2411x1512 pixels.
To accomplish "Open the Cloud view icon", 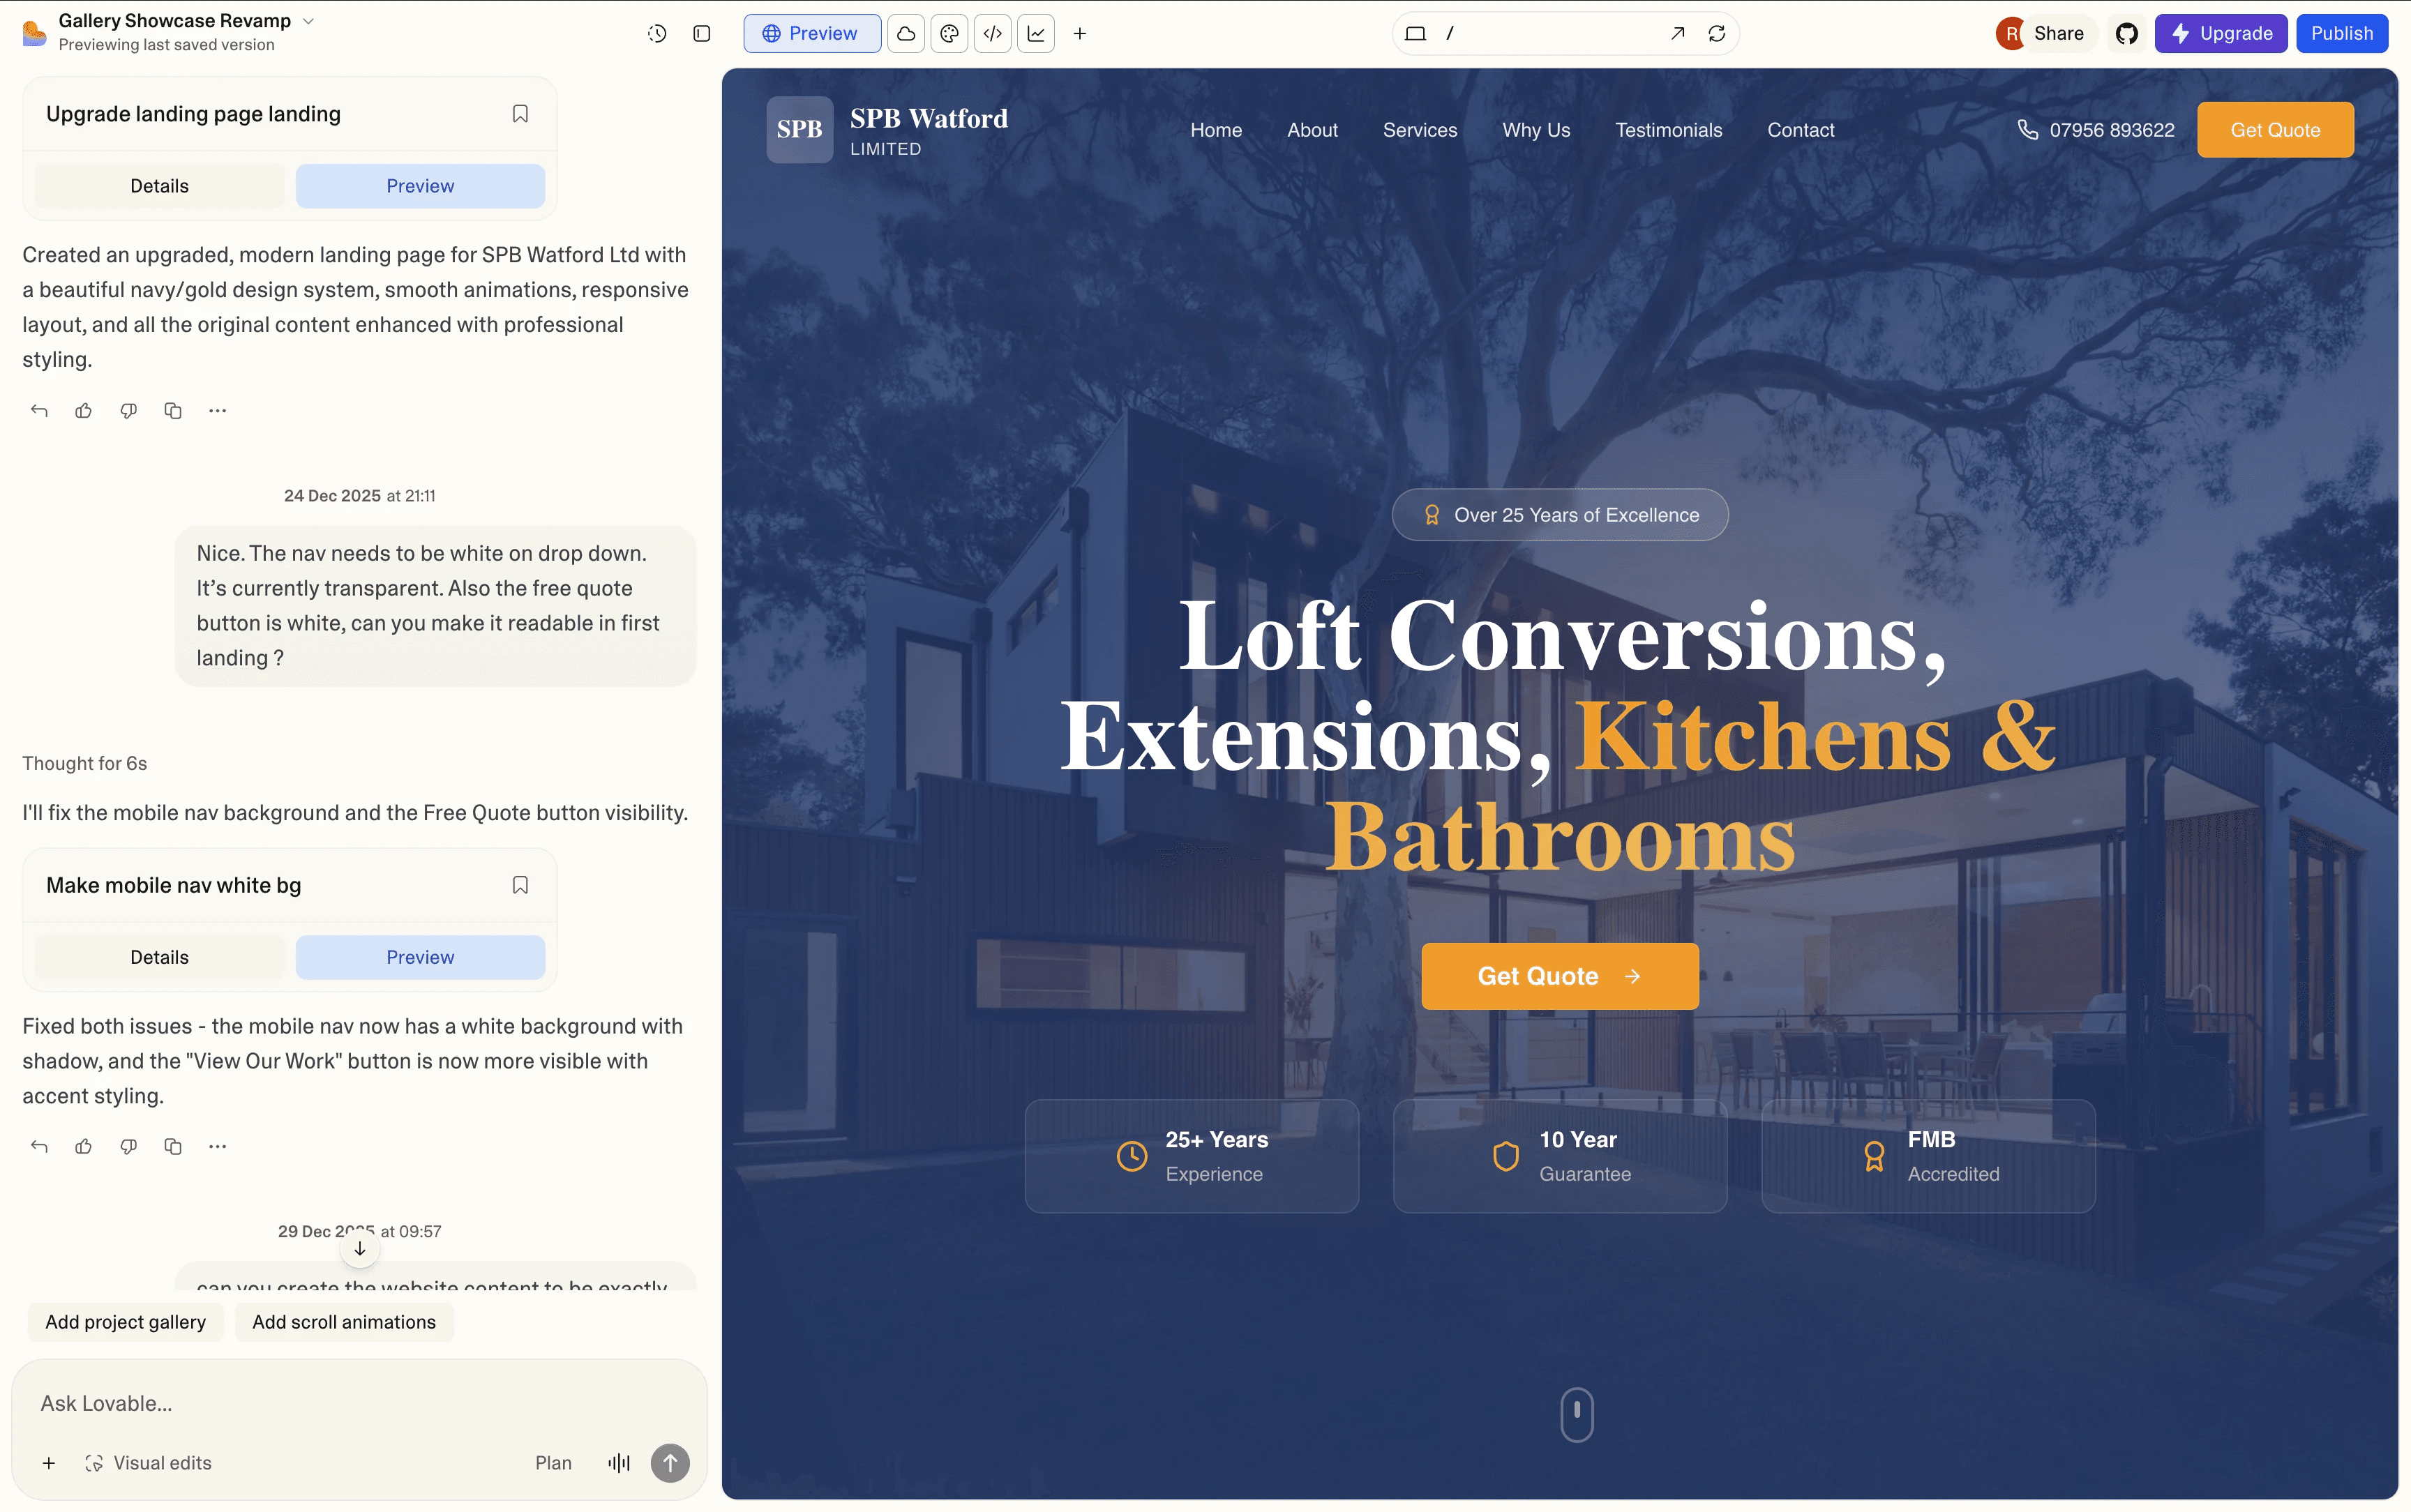I will [906, 33].
